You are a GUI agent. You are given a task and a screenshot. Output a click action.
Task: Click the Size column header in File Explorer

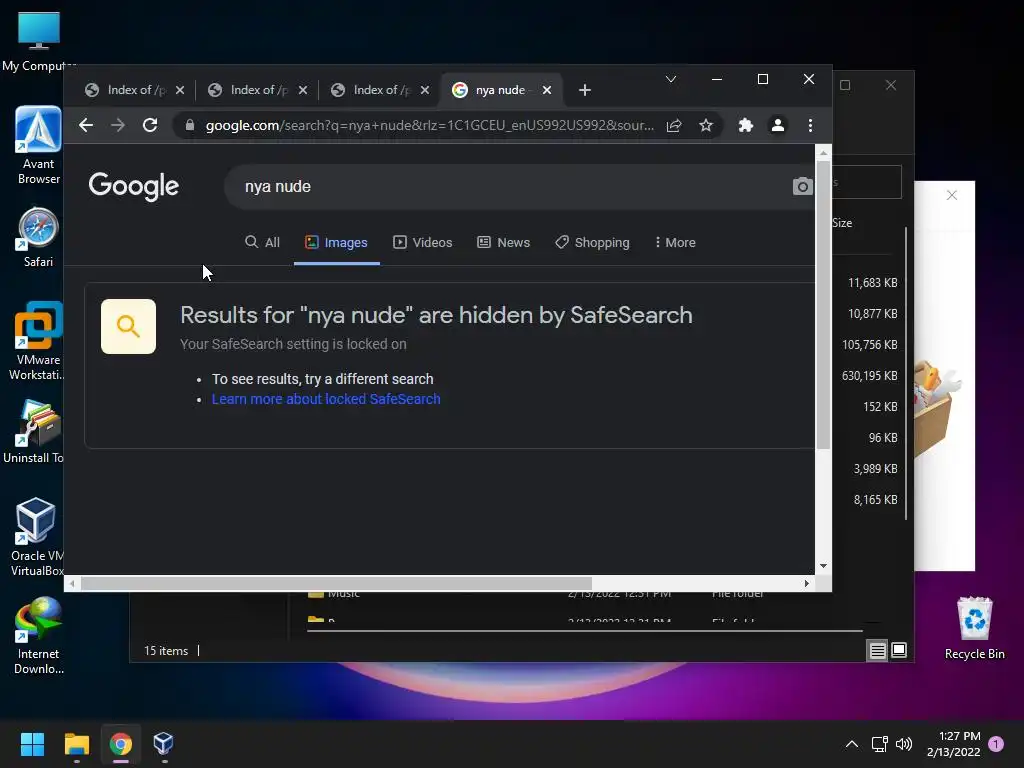pyautogui.click(x=842, y=223)
